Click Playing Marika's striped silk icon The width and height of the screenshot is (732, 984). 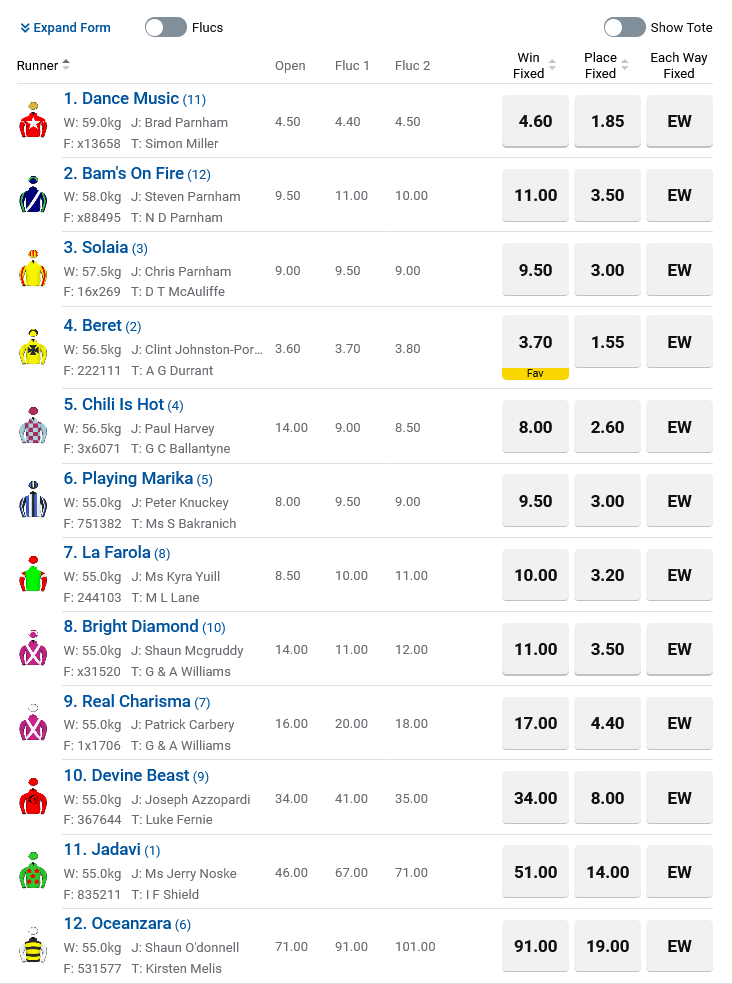point(33,501)
